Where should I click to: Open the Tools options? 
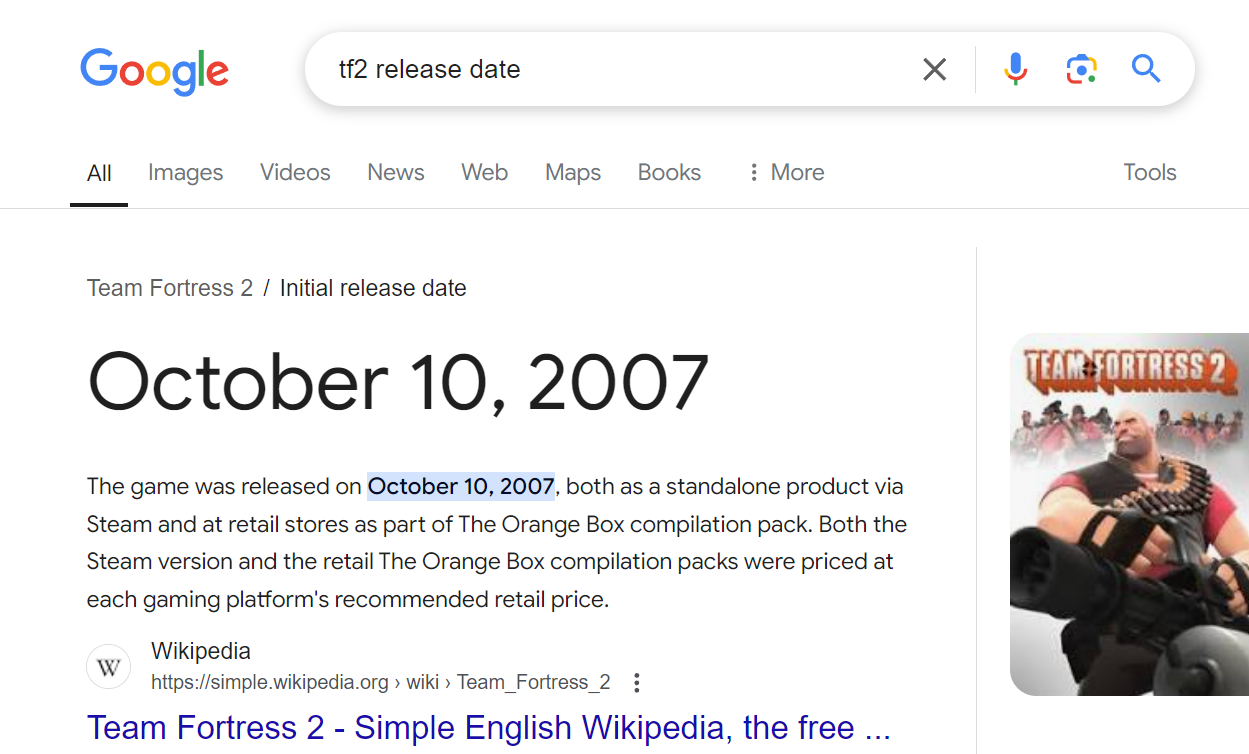click(1149, 172)
